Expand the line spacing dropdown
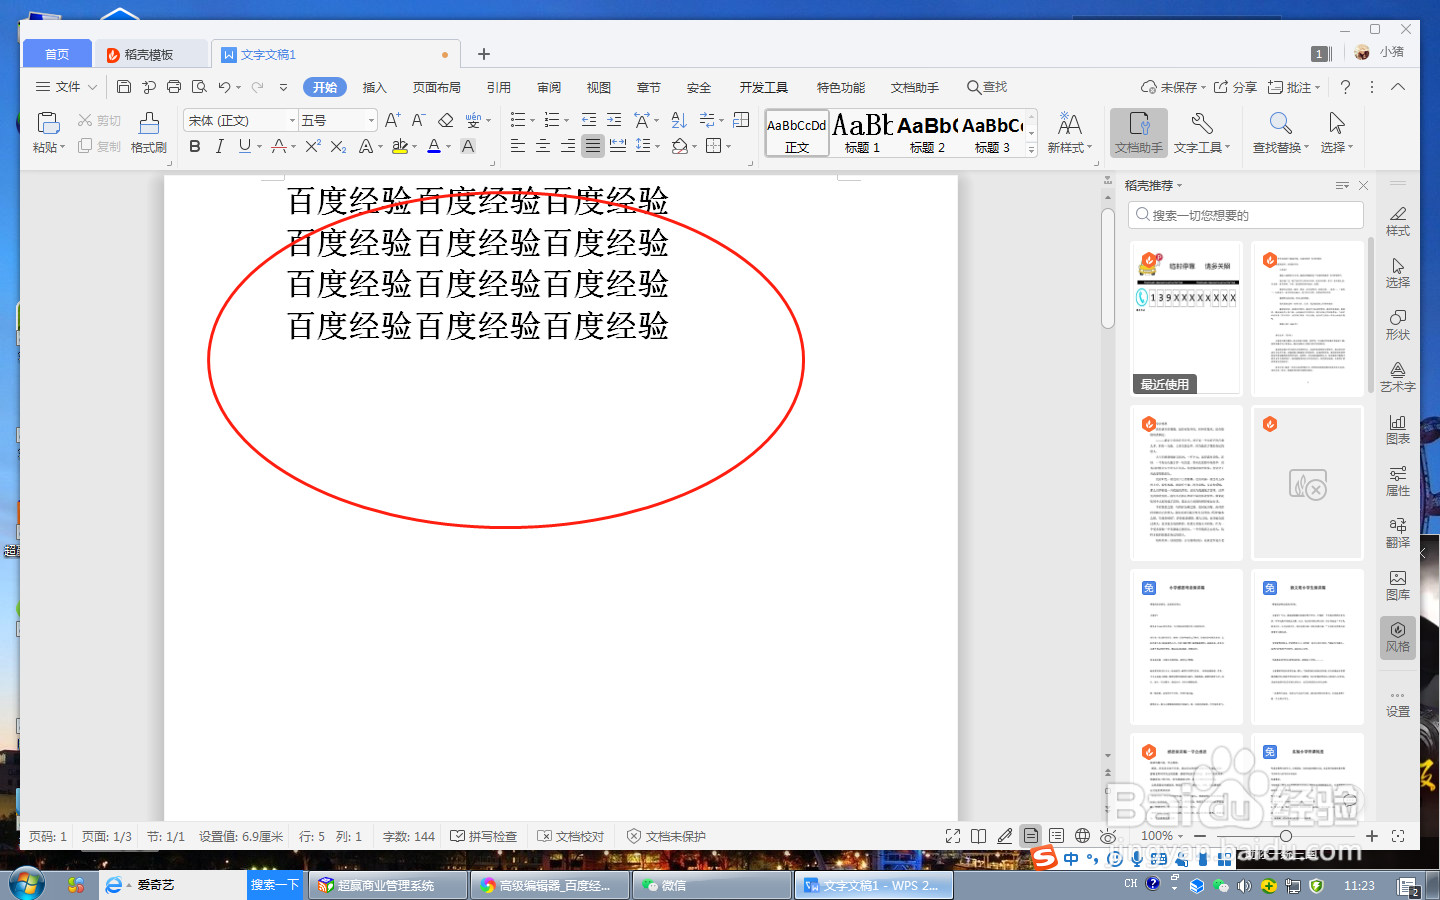 coord(657,147)
